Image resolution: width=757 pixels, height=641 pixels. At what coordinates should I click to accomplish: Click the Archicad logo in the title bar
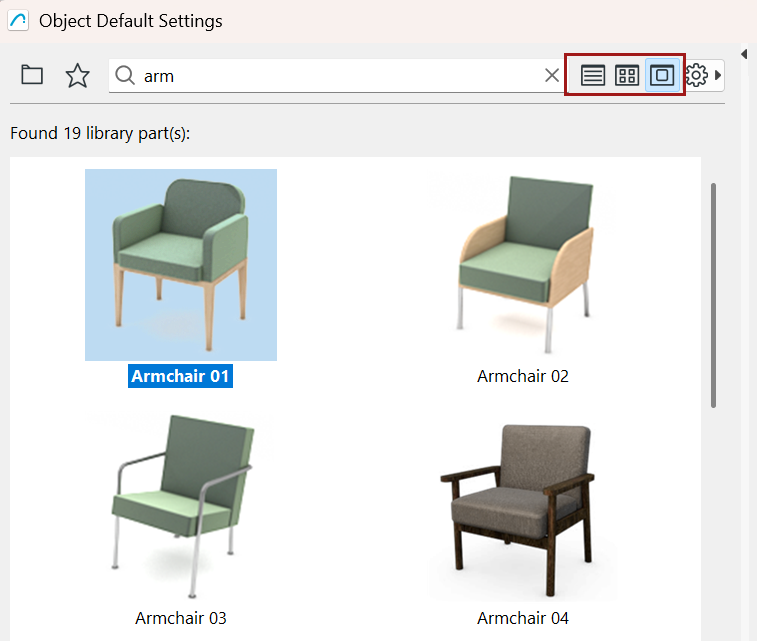coord(18,20)
